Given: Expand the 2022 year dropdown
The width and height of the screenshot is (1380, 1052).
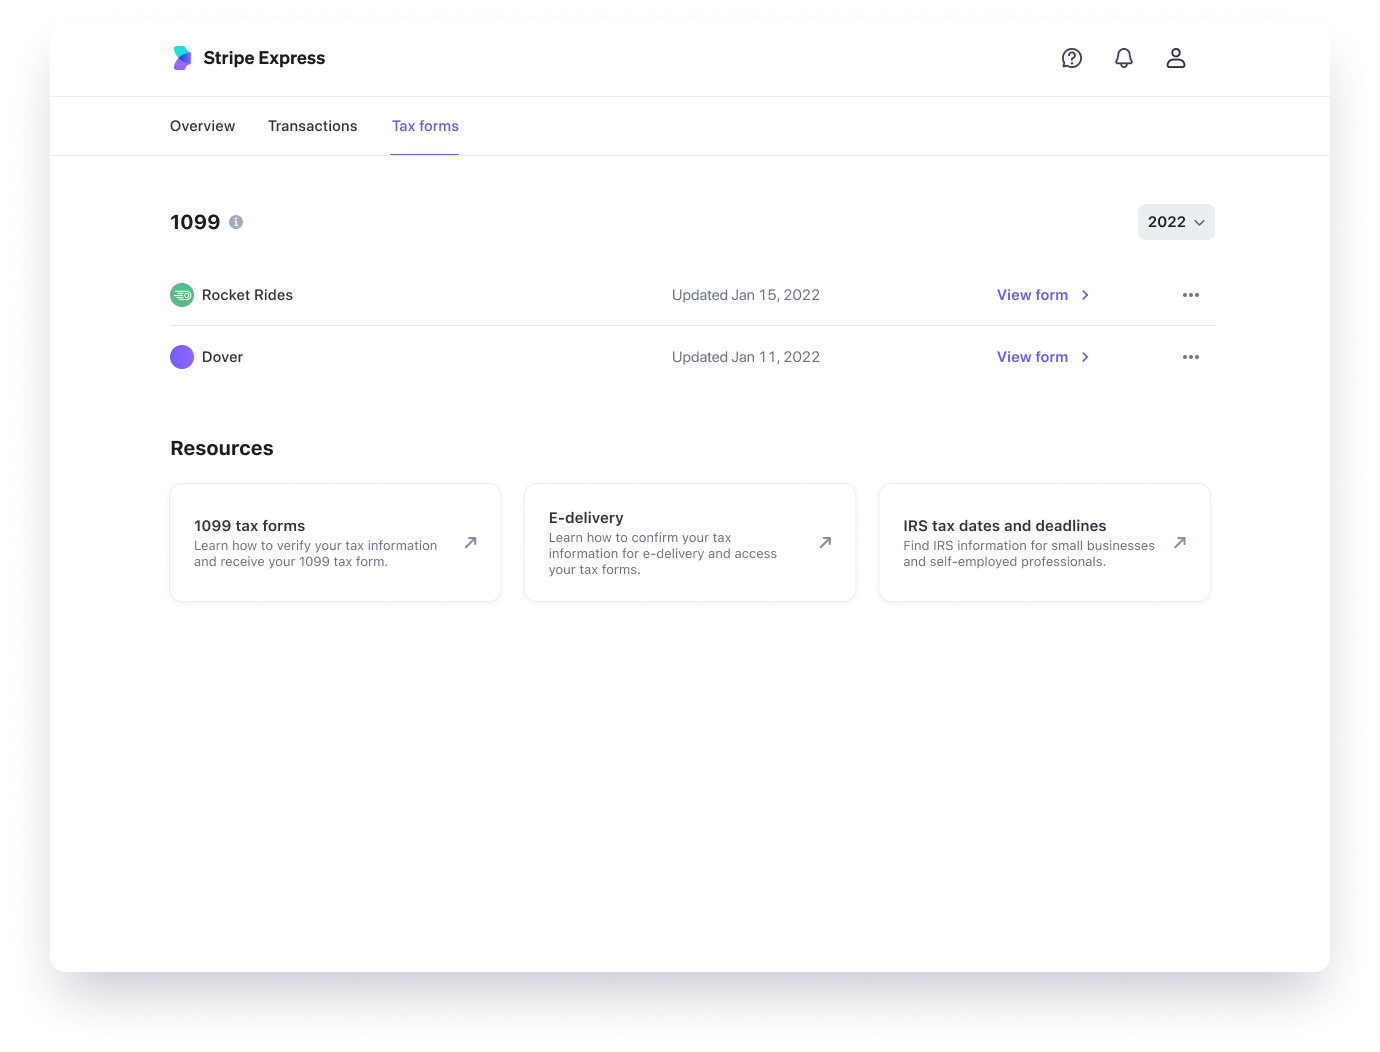Looking at the screenshot, I should 1176,222.
